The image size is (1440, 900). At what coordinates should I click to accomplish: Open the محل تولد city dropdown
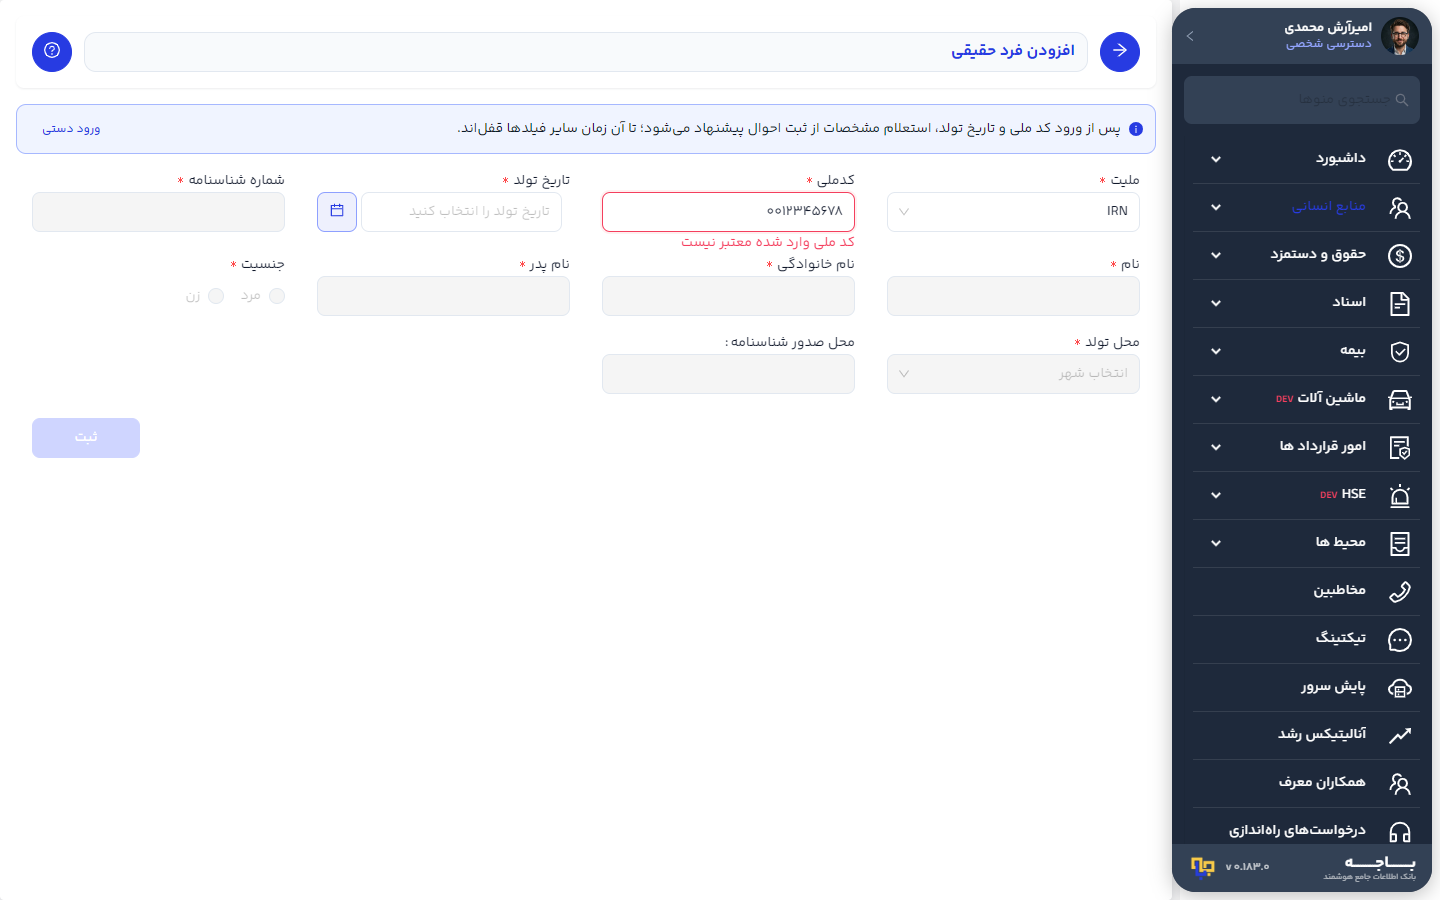click(1013, 374)
